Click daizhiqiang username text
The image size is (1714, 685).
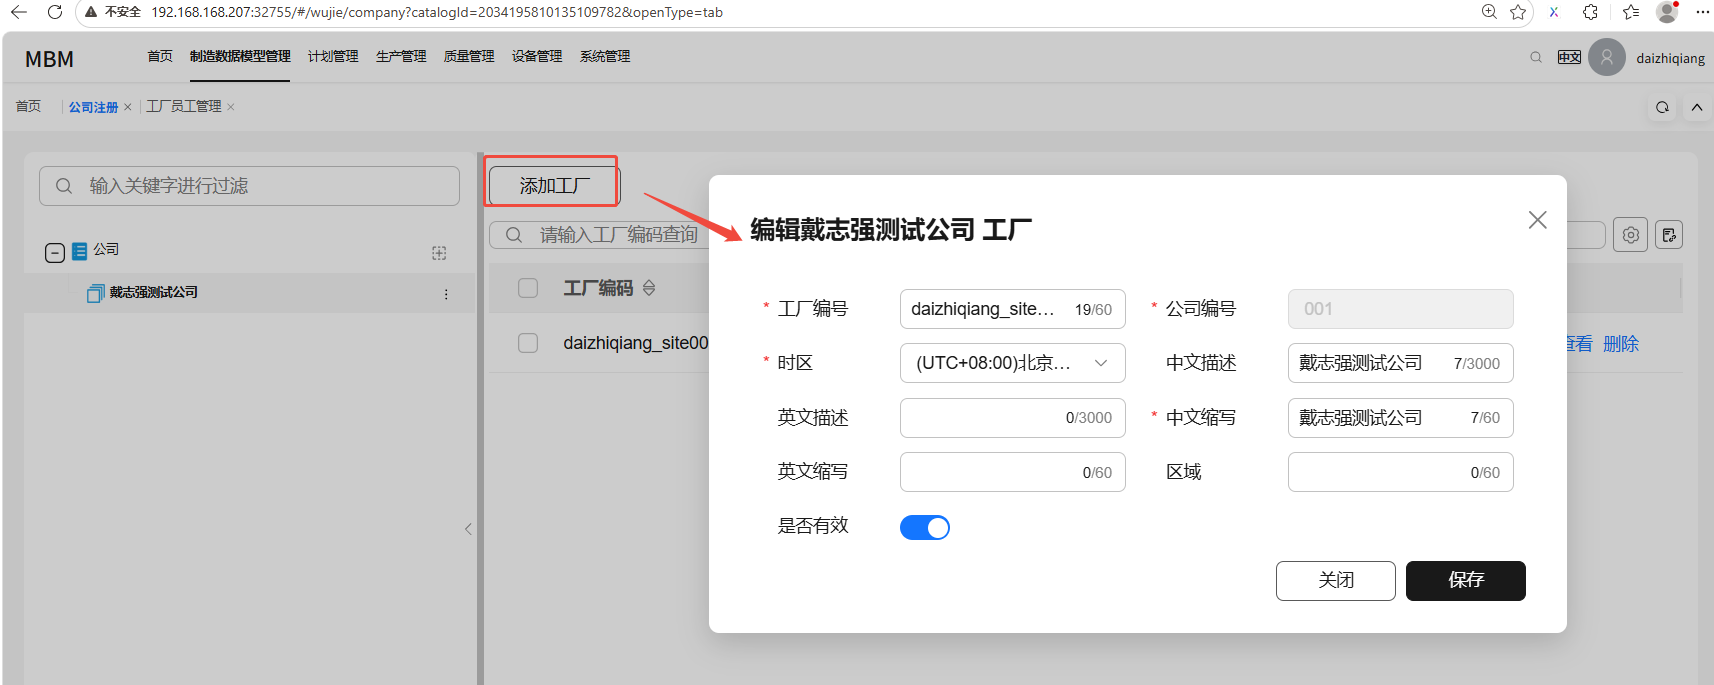pyautogui.click(x=1670, y=58)
